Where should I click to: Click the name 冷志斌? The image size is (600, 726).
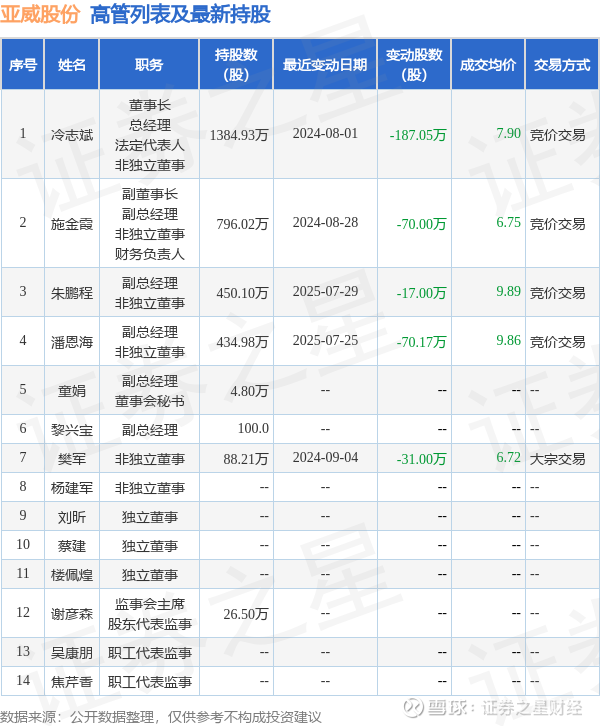coord(72,135)
